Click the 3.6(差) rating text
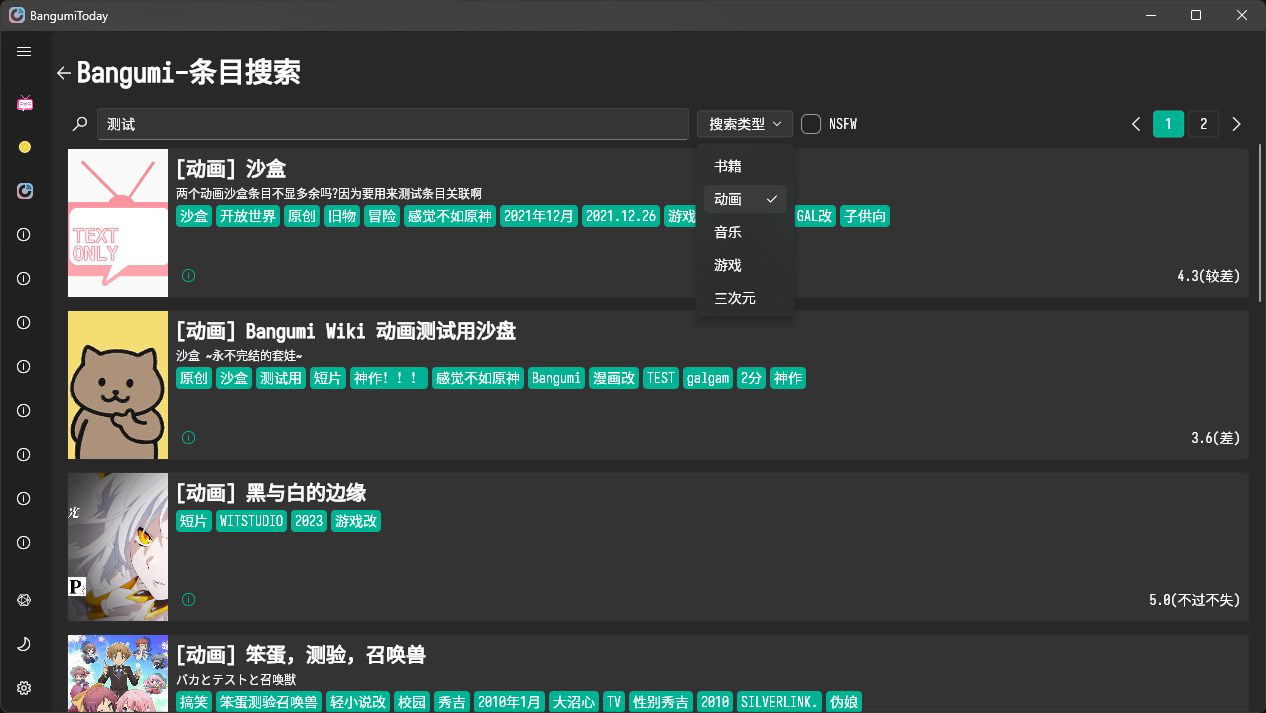The width and height of the screenshot is (1266, 713). coord(1215,437)
